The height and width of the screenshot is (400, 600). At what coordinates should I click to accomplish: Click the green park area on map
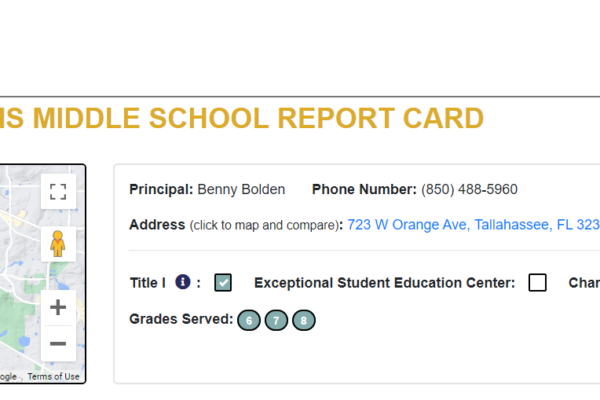[x=13, y=322]
